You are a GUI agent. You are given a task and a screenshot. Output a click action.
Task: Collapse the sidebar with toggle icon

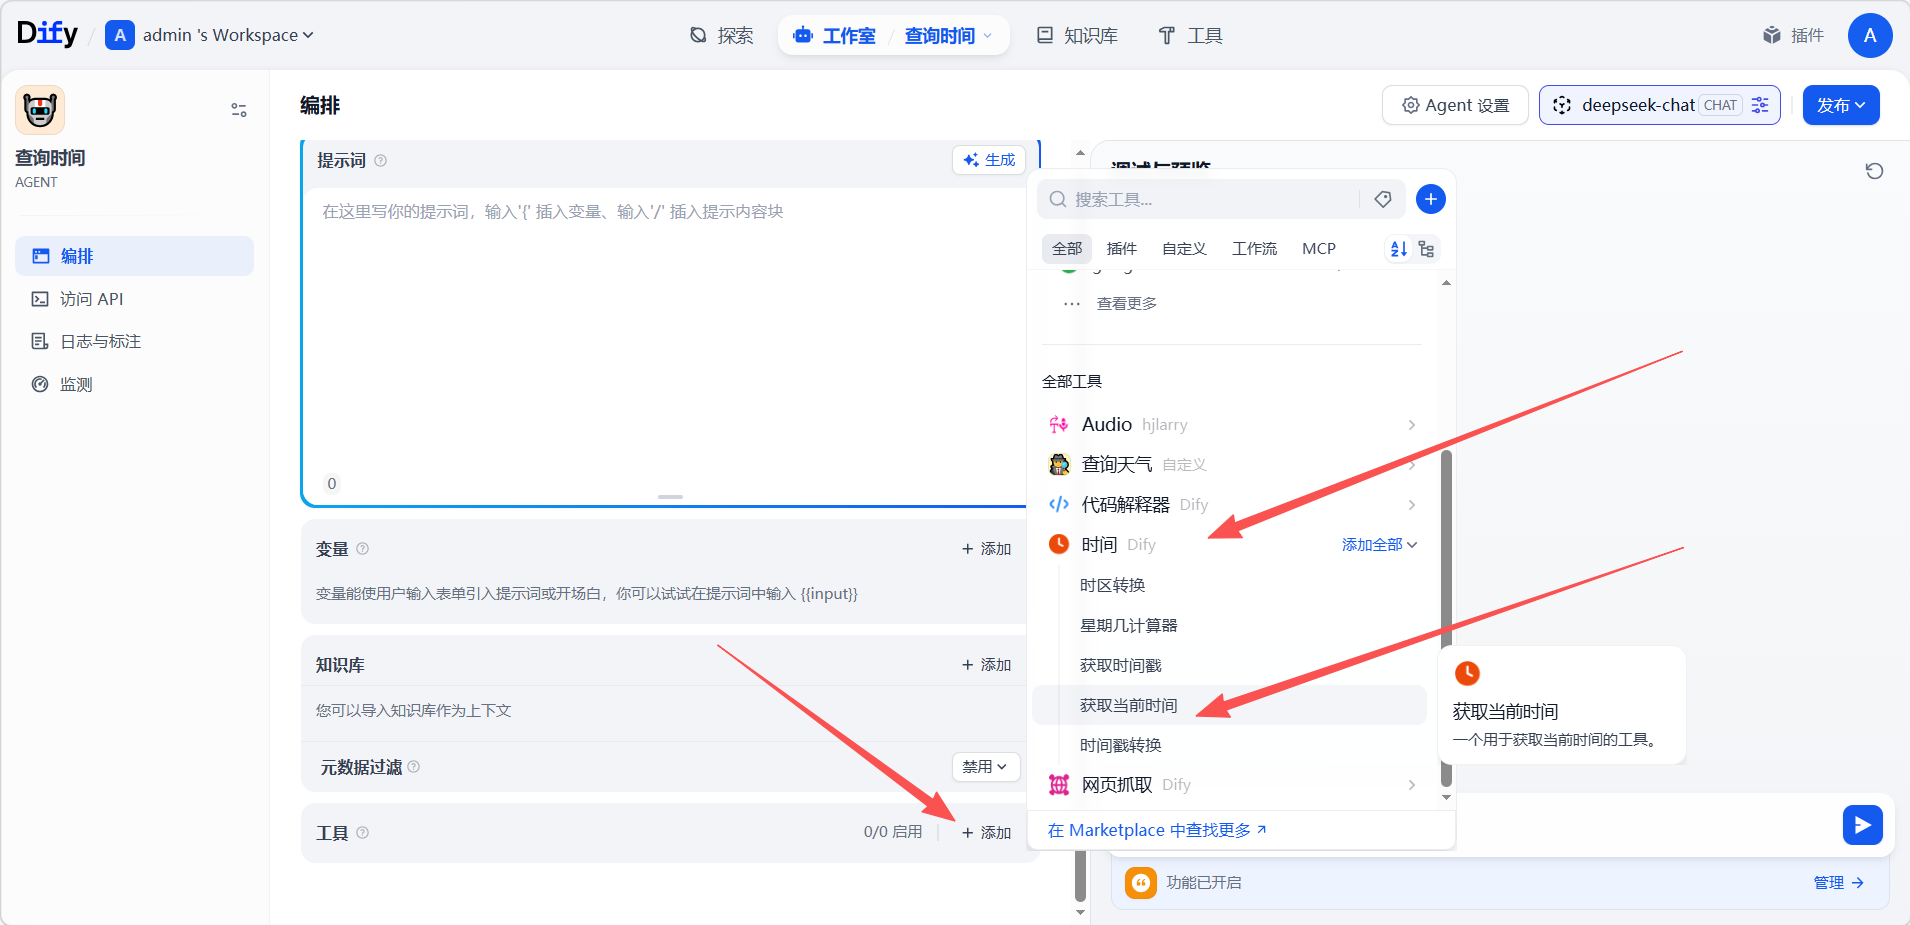[239, 110]
